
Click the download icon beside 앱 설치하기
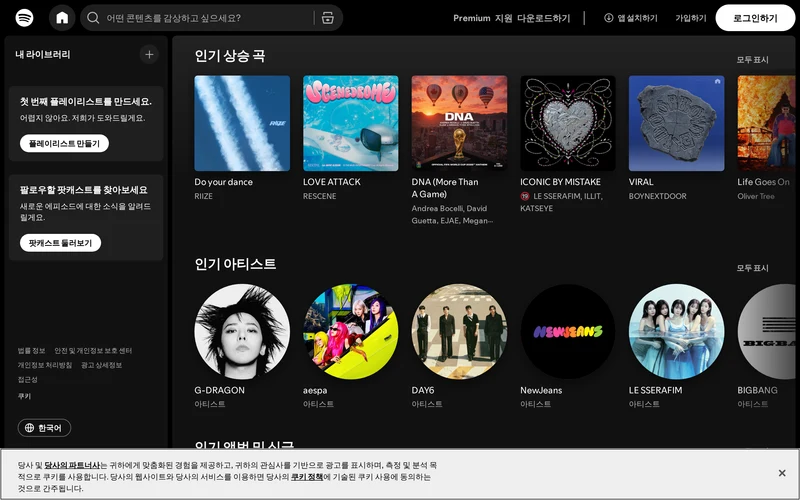point(608,18)
